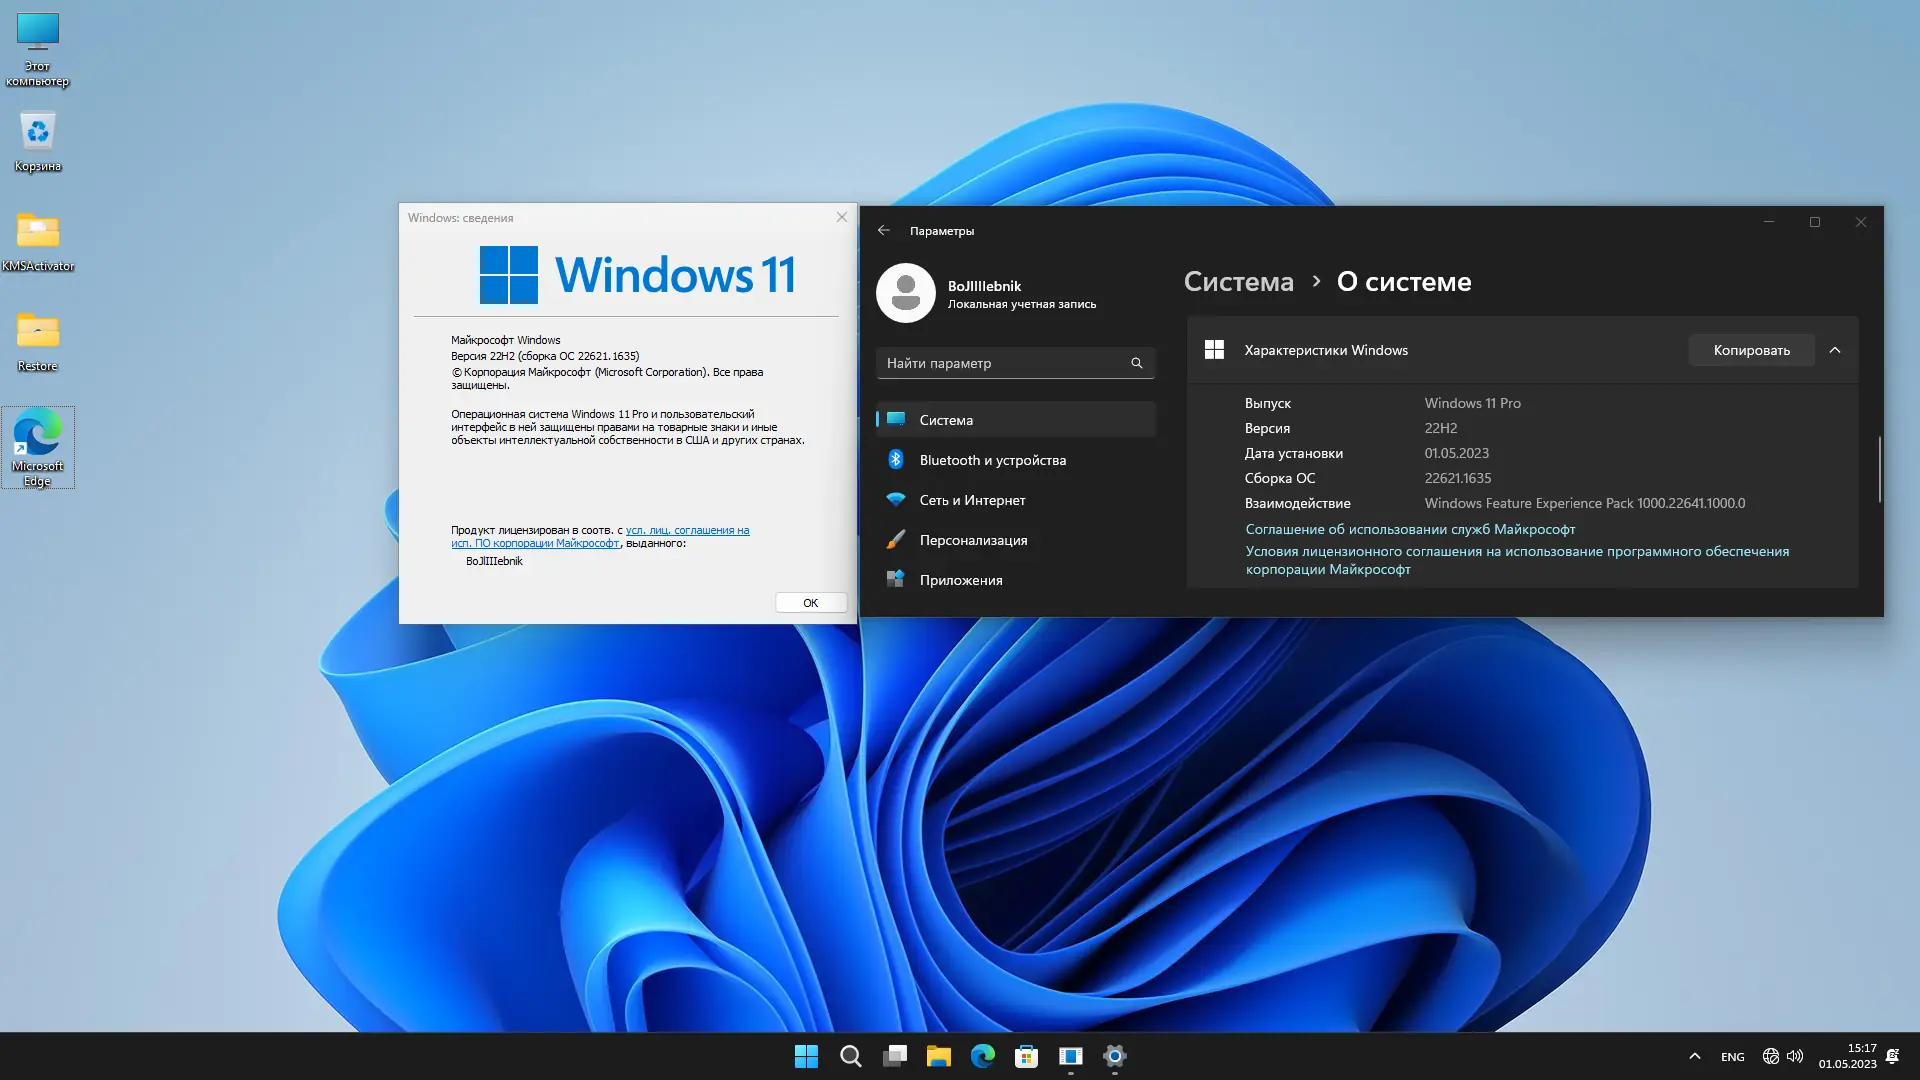Screen dimensions: 1920x1080
Task: Open Персонализация settings category
Action: point(973,540)
